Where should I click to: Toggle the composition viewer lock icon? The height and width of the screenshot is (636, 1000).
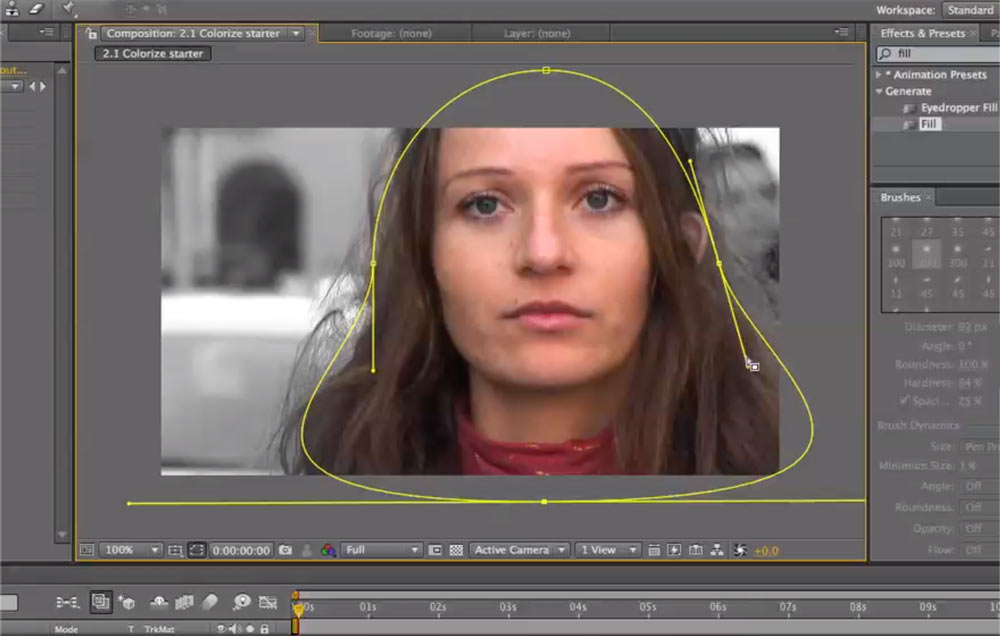(x=91, y=34)
